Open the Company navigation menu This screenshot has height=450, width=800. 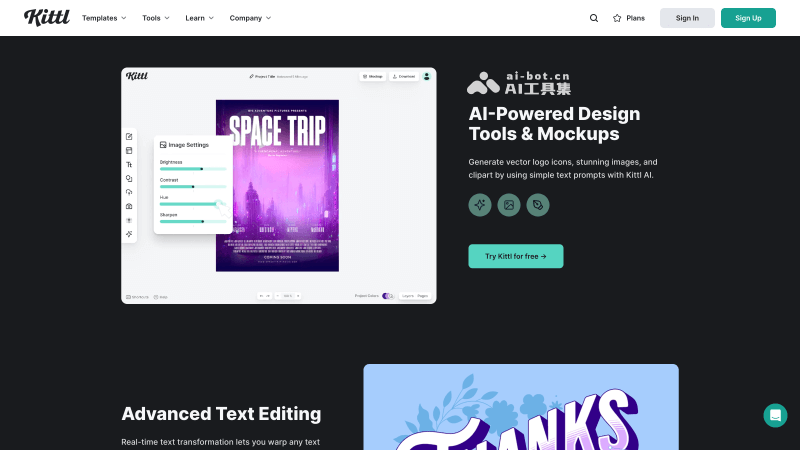click(x=250, y=18)
